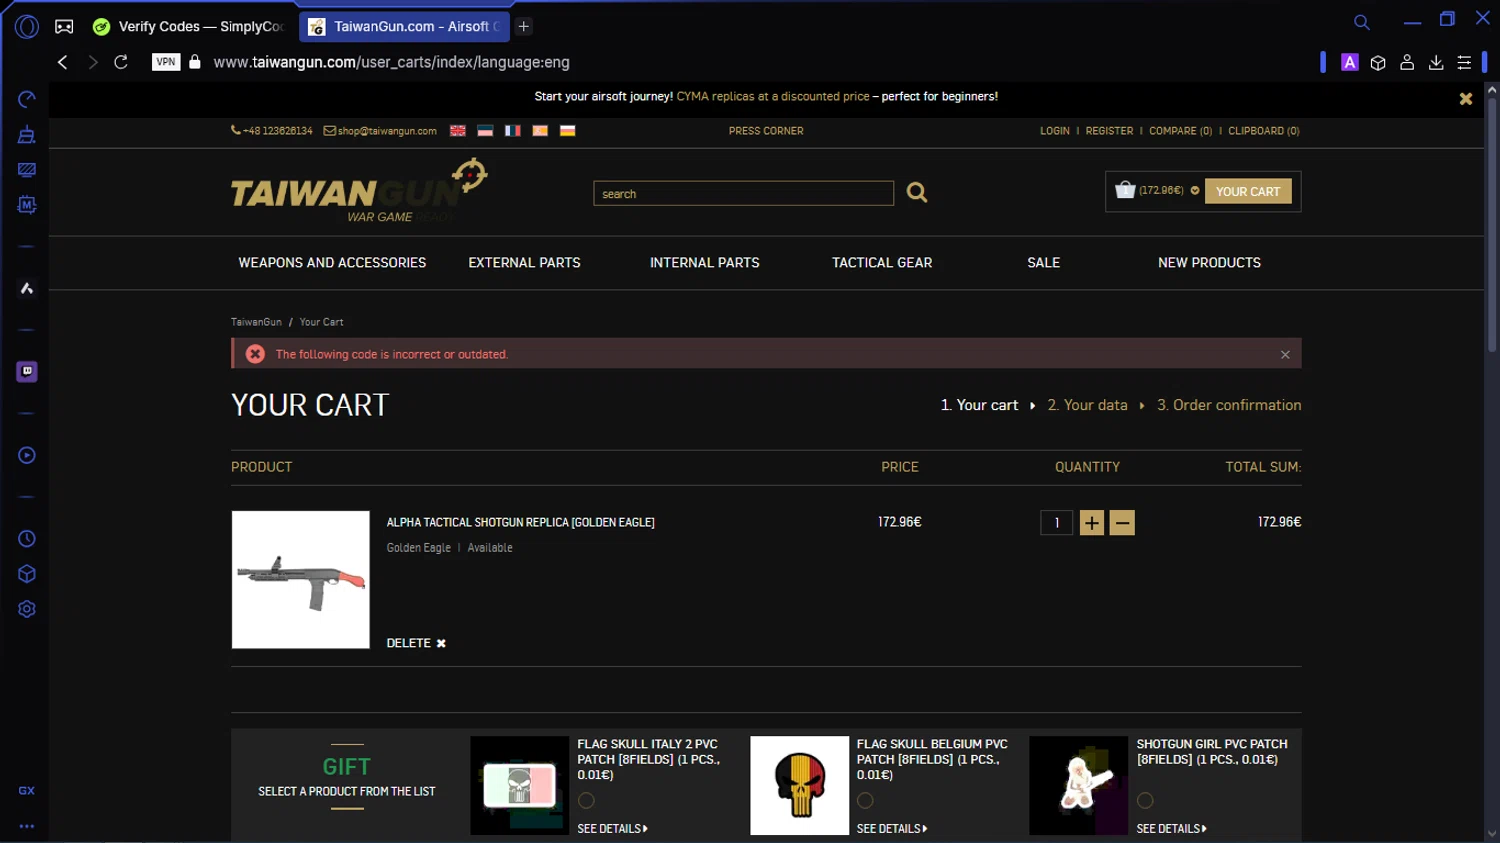The image size is (1500, 843).
Task: Go forward one page
Action: coord(92,62)
